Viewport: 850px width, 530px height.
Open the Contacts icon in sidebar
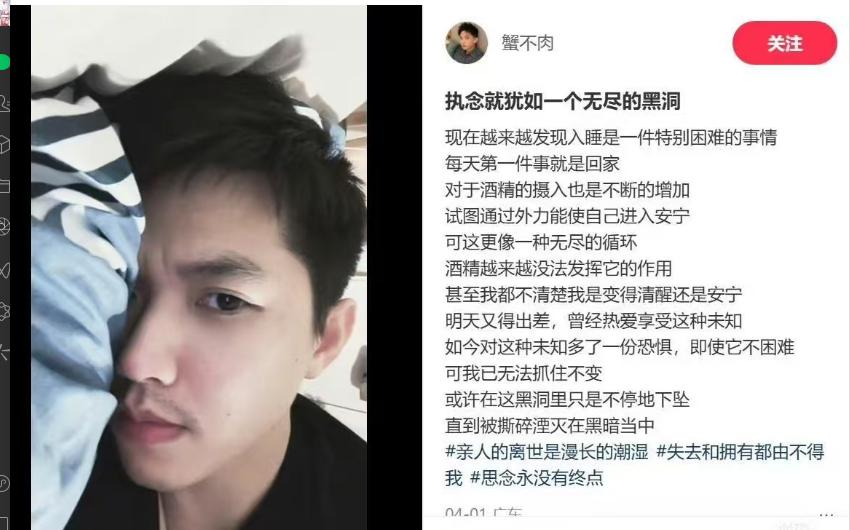(4, 103)
